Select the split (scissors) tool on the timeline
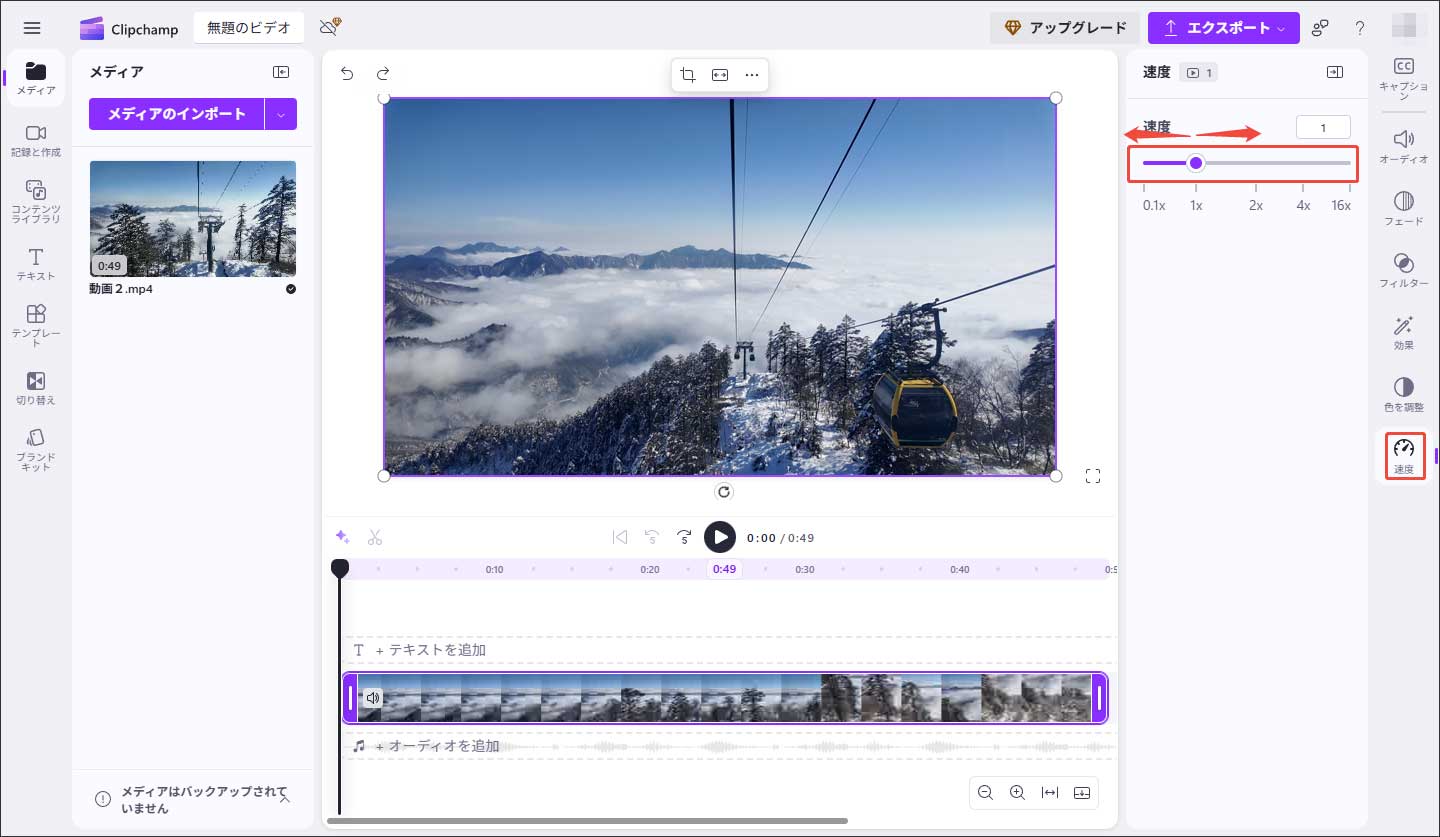 (375, 537)
